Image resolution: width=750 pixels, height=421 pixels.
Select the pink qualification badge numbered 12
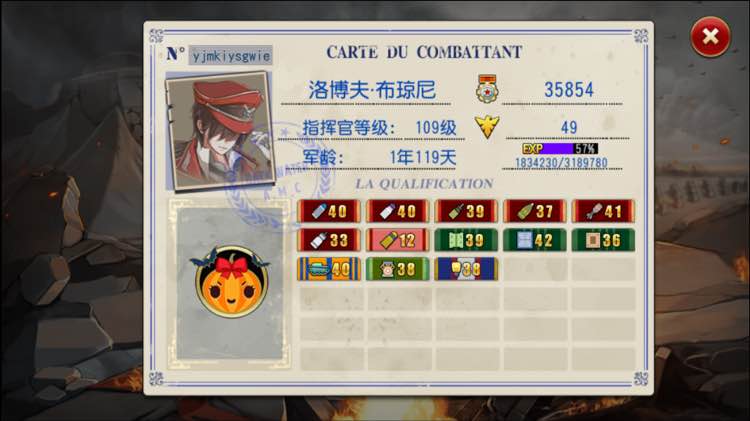pos(397,240)
